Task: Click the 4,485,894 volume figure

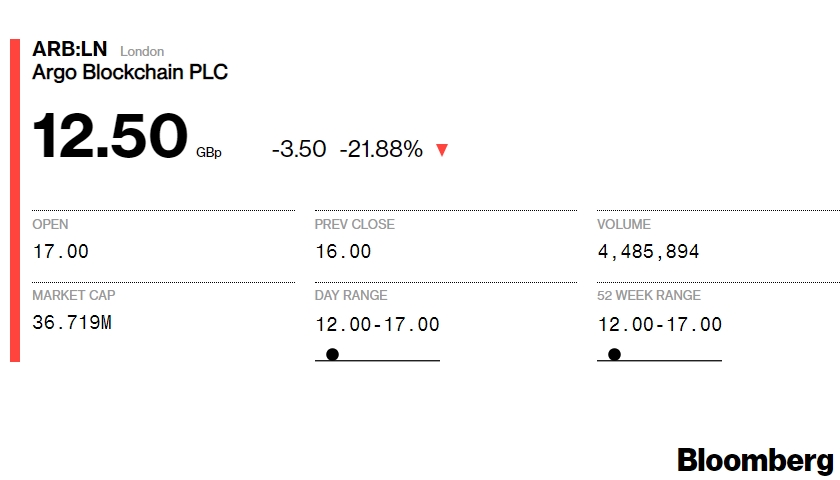Action: pos(648,251)
